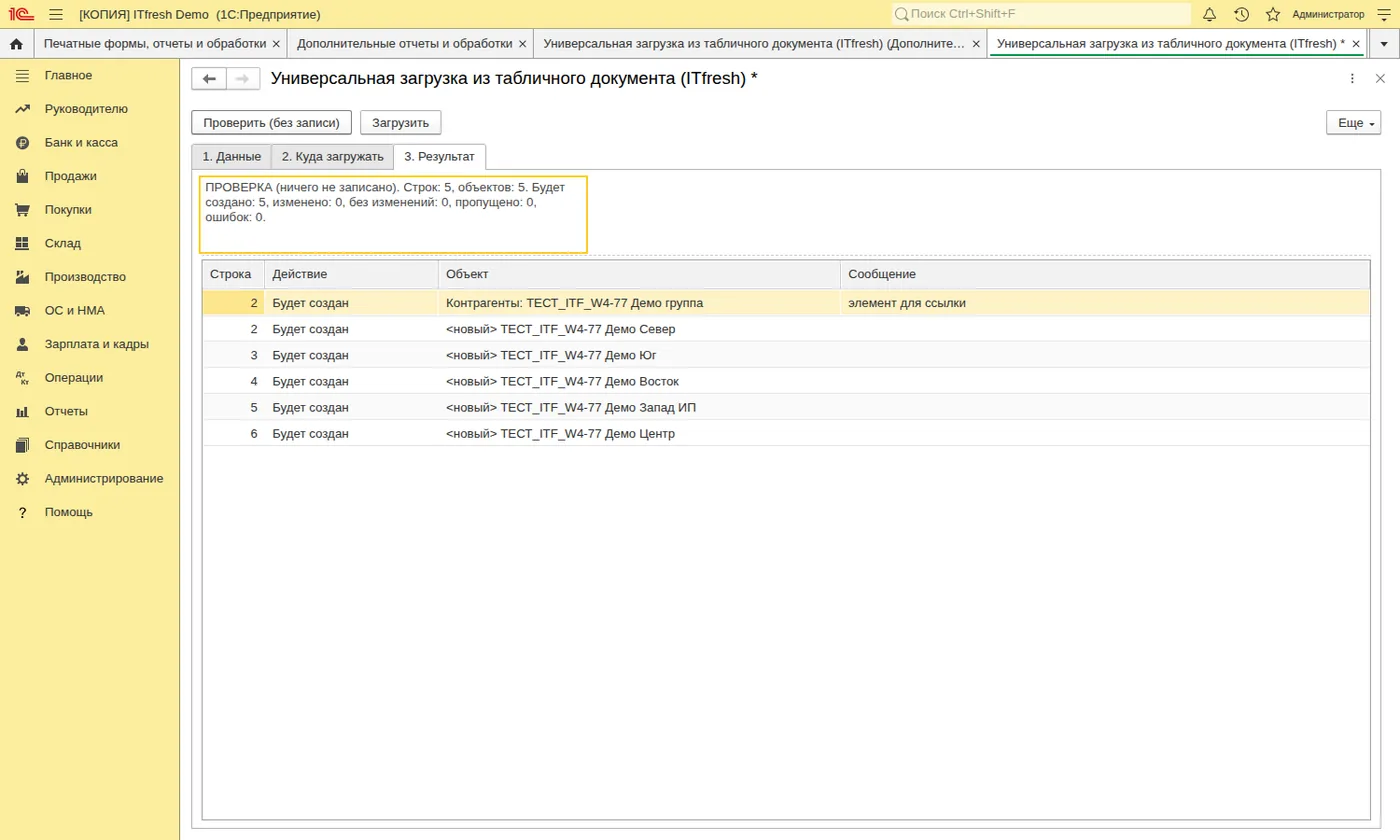1400x840 pixels.
Task: Switch to the 2. Куда загружать tab
Action: tap(332, 157)
